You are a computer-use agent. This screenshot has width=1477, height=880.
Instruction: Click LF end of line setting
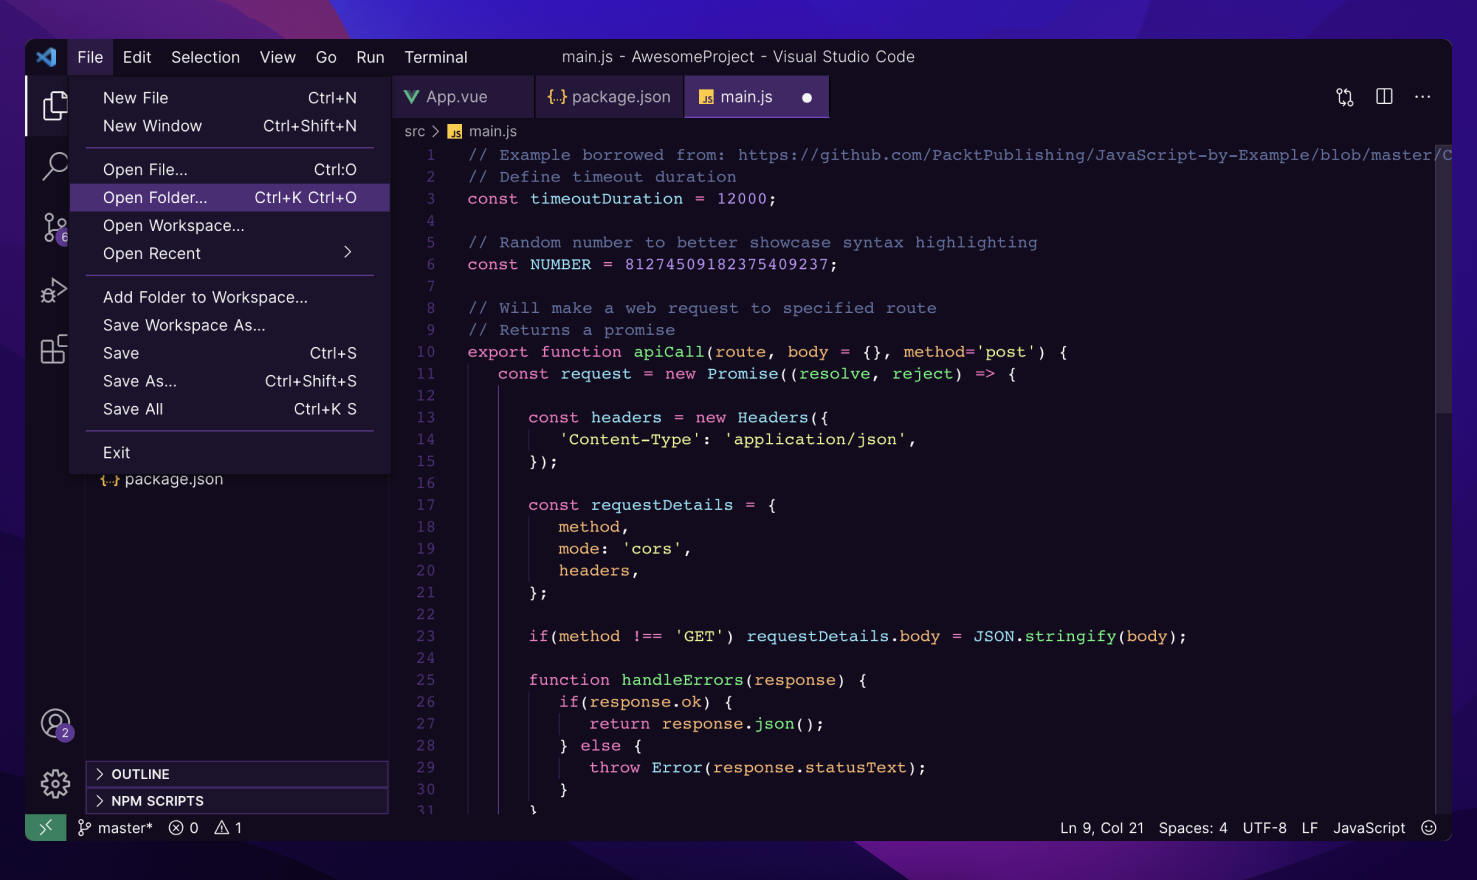point(1309,828)
